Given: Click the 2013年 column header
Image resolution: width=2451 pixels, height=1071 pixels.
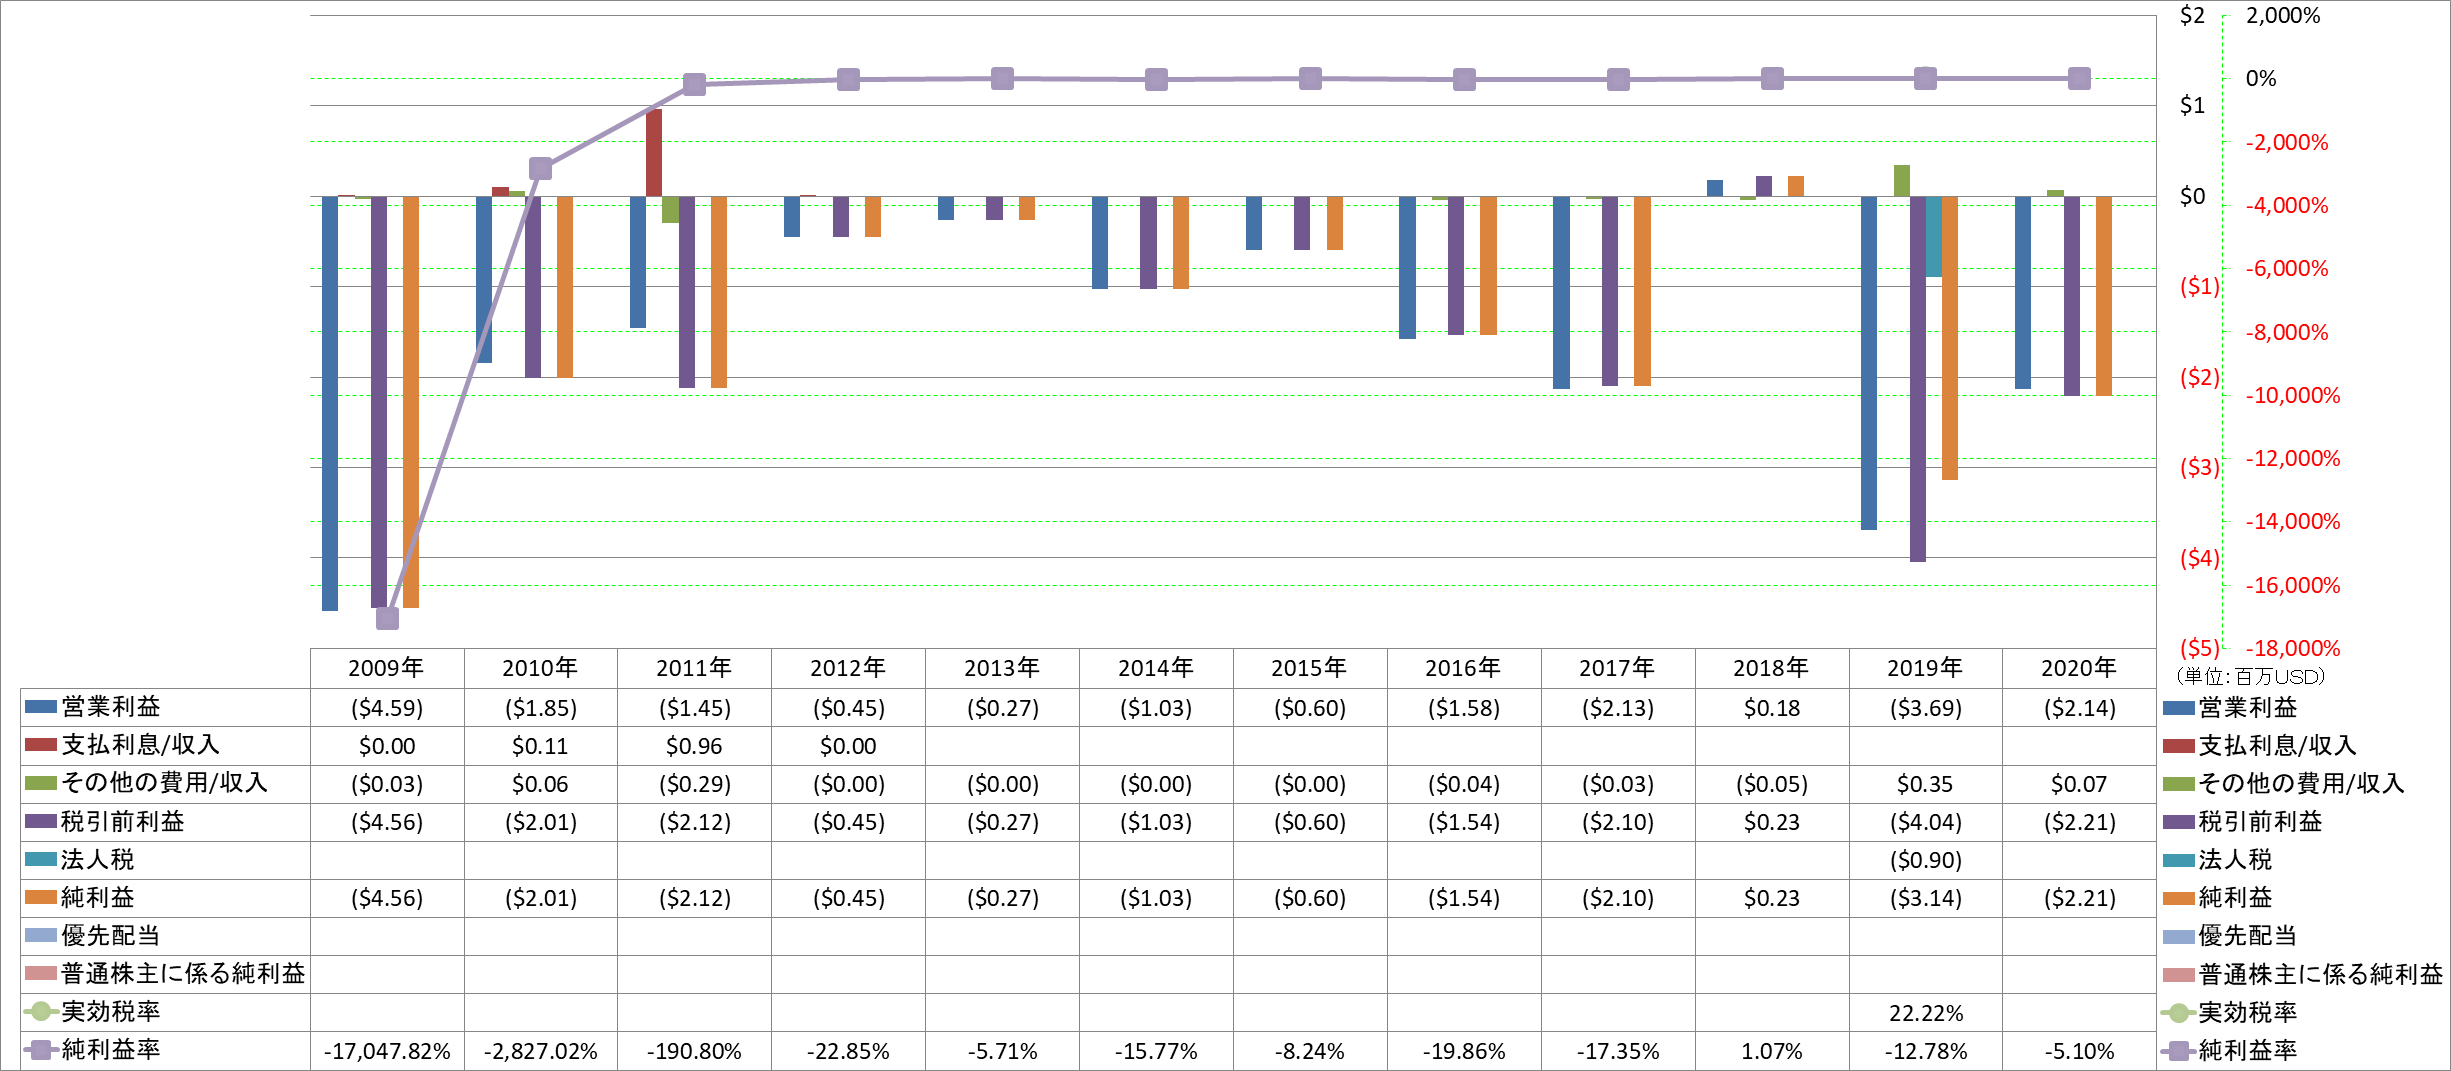Looking at the screenshot, I should 1002,668.
